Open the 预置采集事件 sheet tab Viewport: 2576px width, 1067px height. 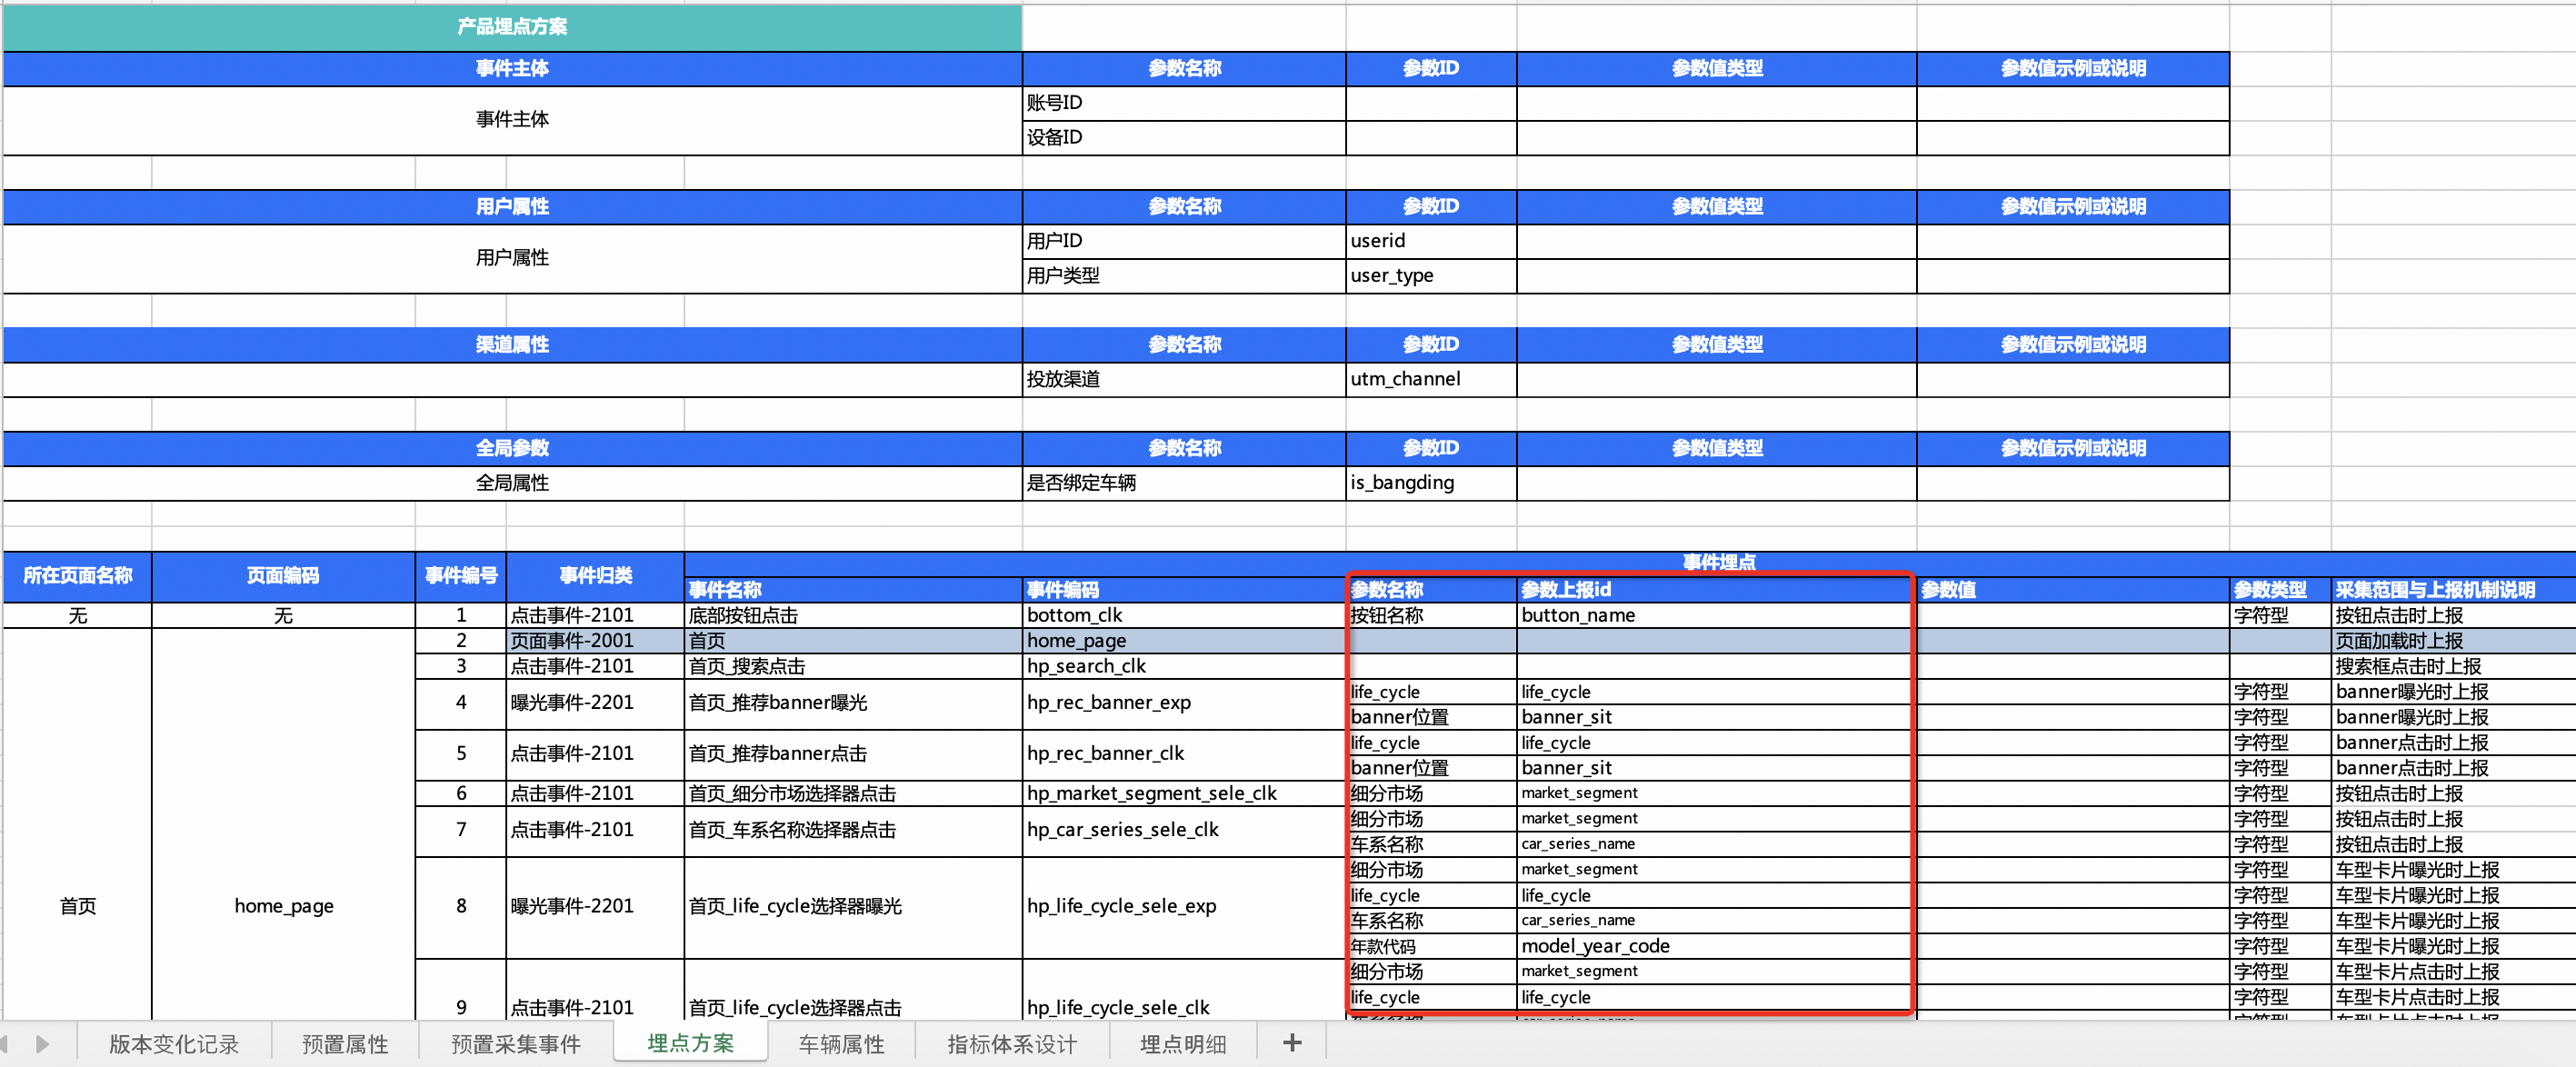[516, 1044]
